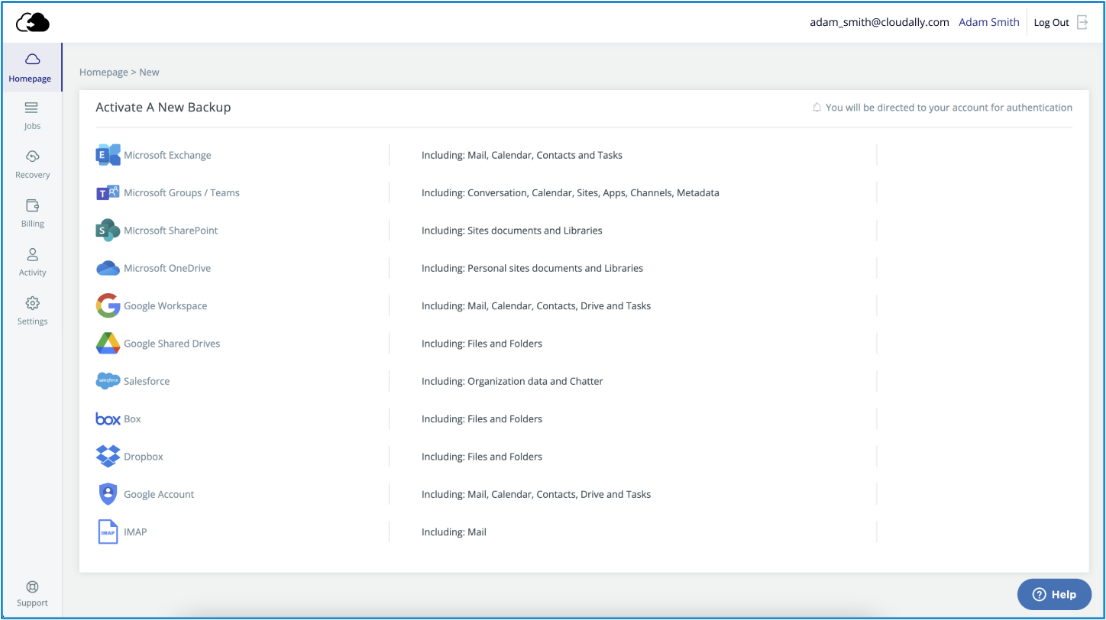
Task: Click the Box logo icon
Action: point(108,419)
